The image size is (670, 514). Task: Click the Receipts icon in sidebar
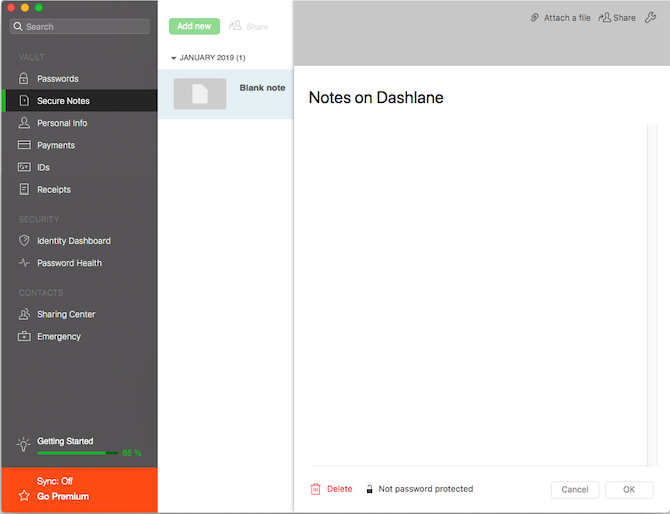pos(24,189)
